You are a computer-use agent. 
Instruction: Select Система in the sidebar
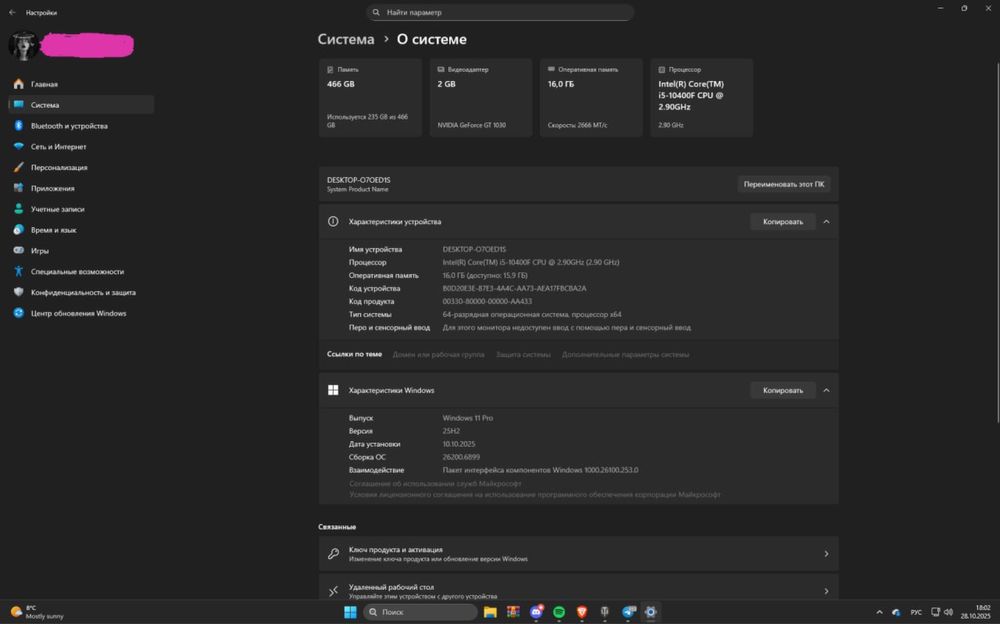(81, 105)
